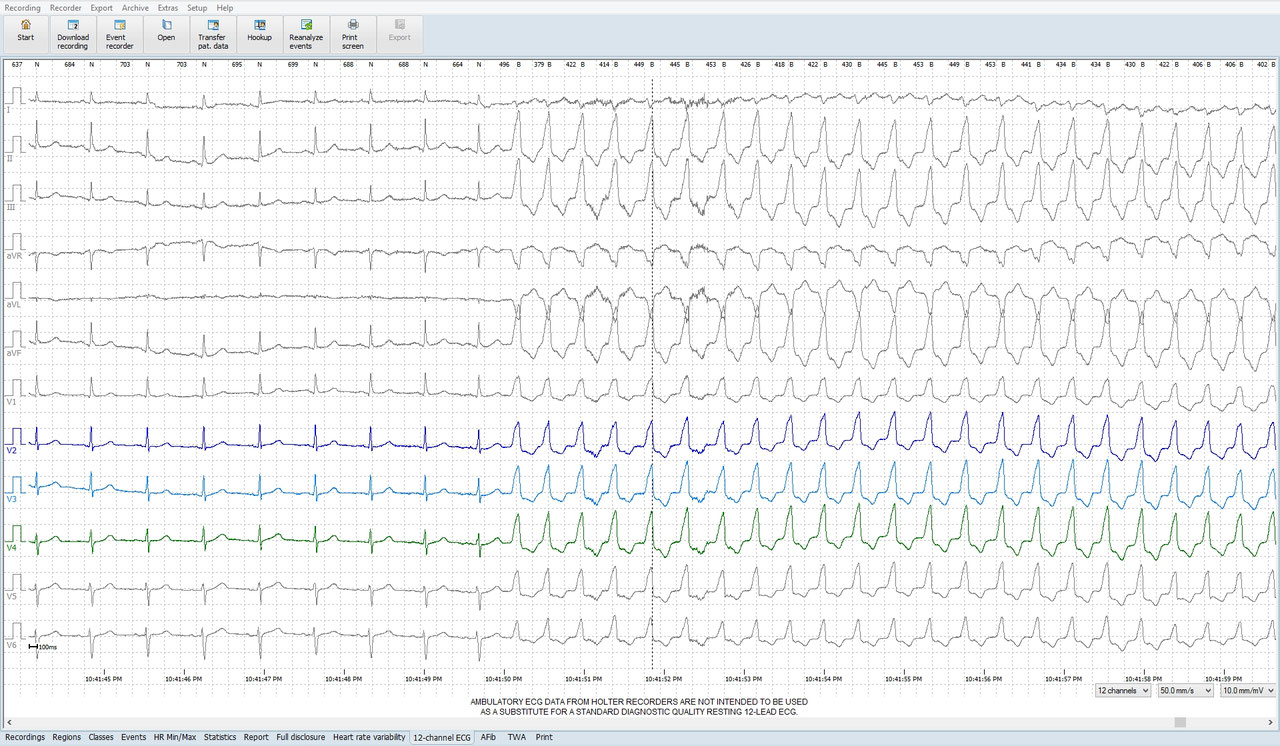Screen dimensions: 1280x746
Task: Open the 10.0 mm/mV gain dropdown
Action: (x=1248, y=690)
